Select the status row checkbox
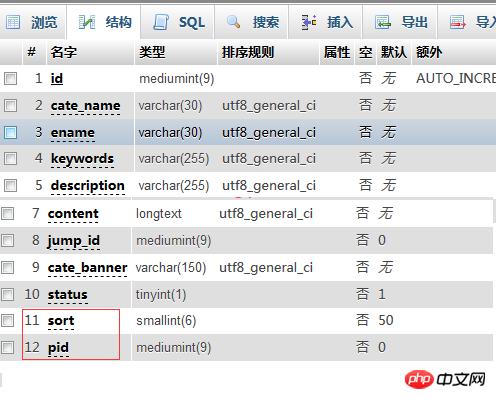The image size is (496, 399). point(7,294)
